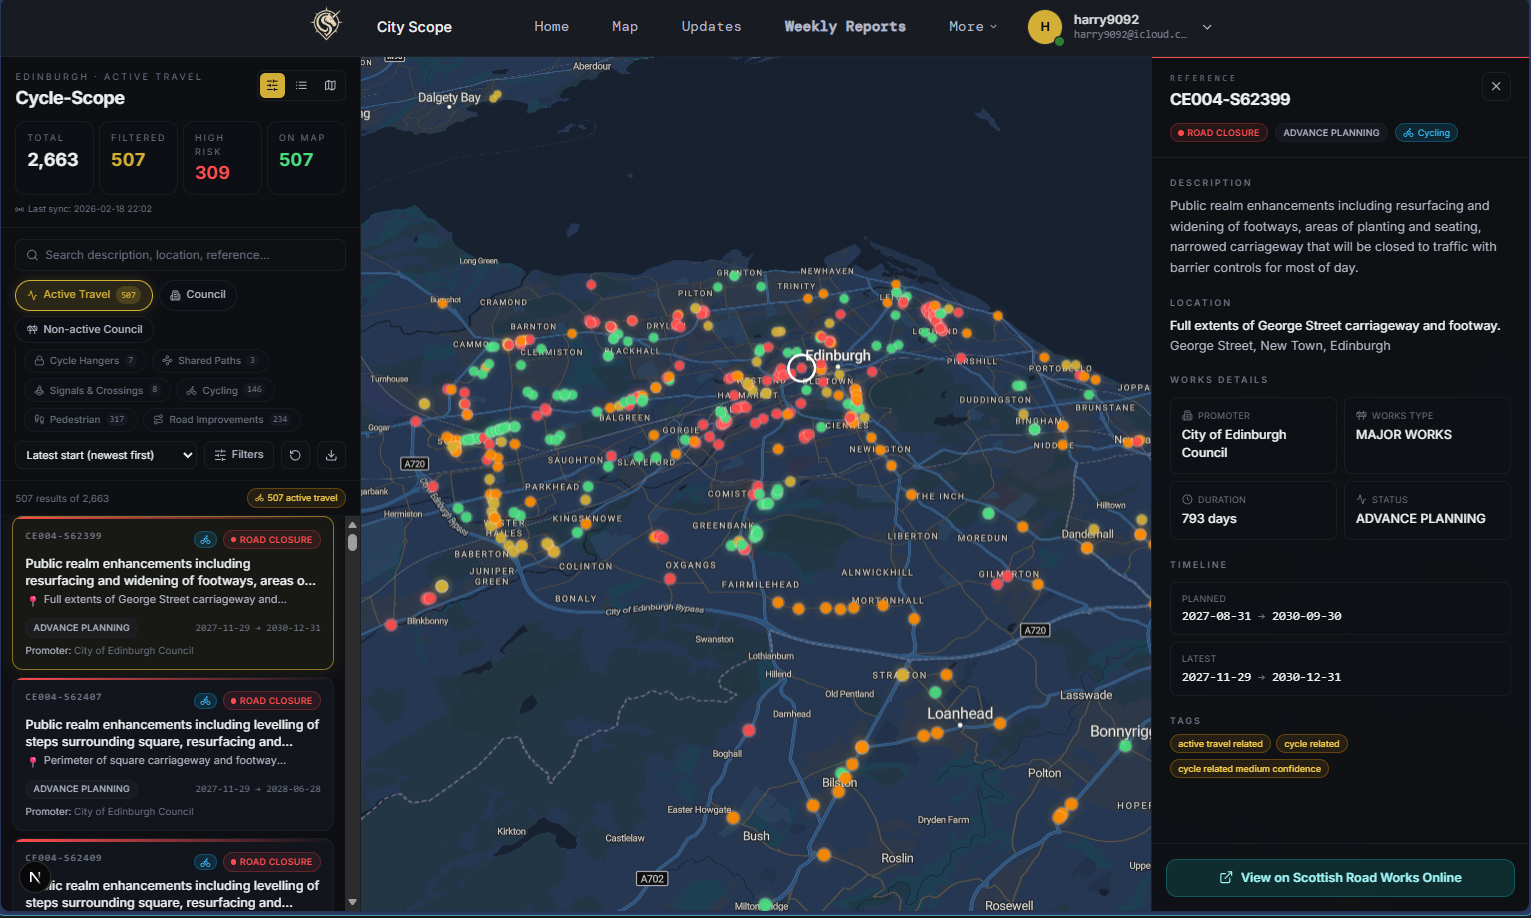Expand the More menu in navigation
The image size is (1531, 918).
[x=972, y=27]
